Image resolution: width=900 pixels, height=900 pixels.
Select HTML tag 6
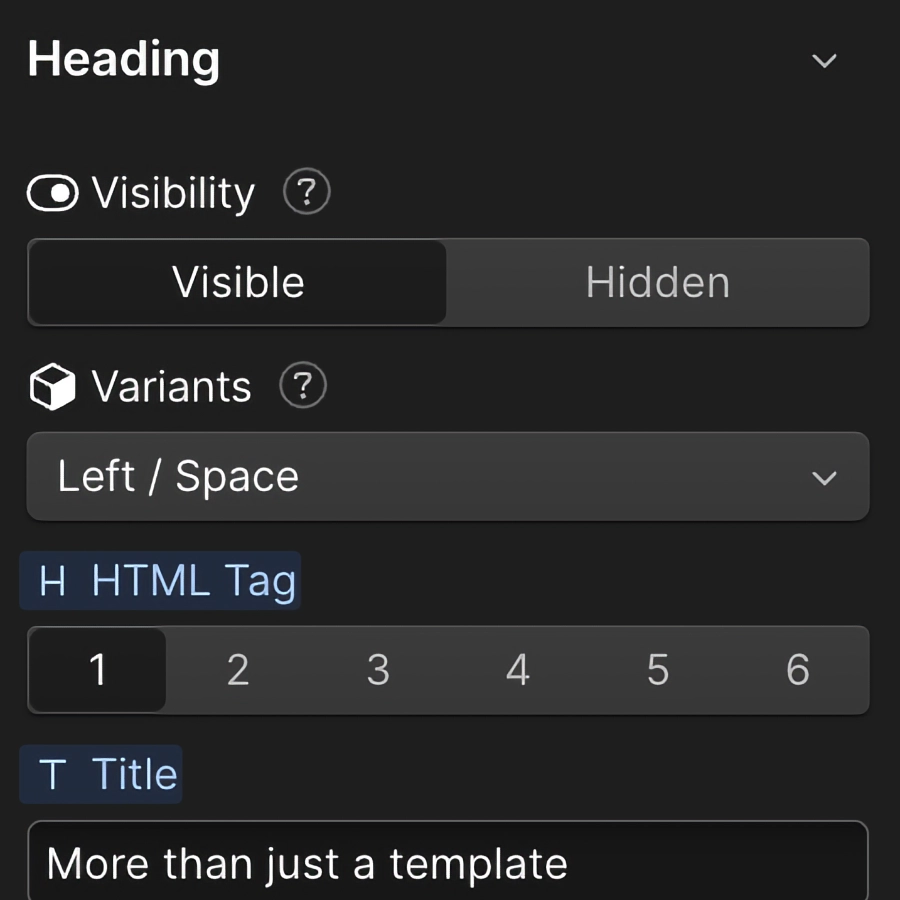(x=798, y=670)
